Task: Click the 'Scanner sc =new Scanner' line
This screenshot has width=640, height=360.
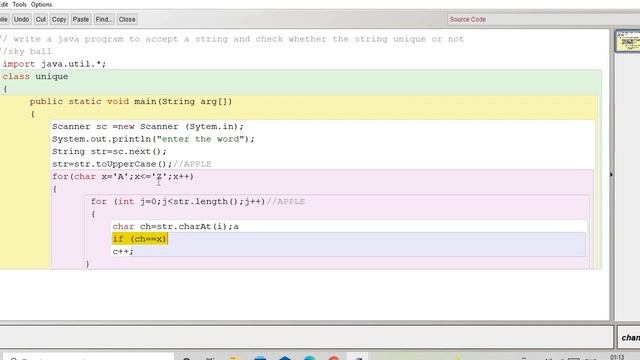Action: point(148,127)
